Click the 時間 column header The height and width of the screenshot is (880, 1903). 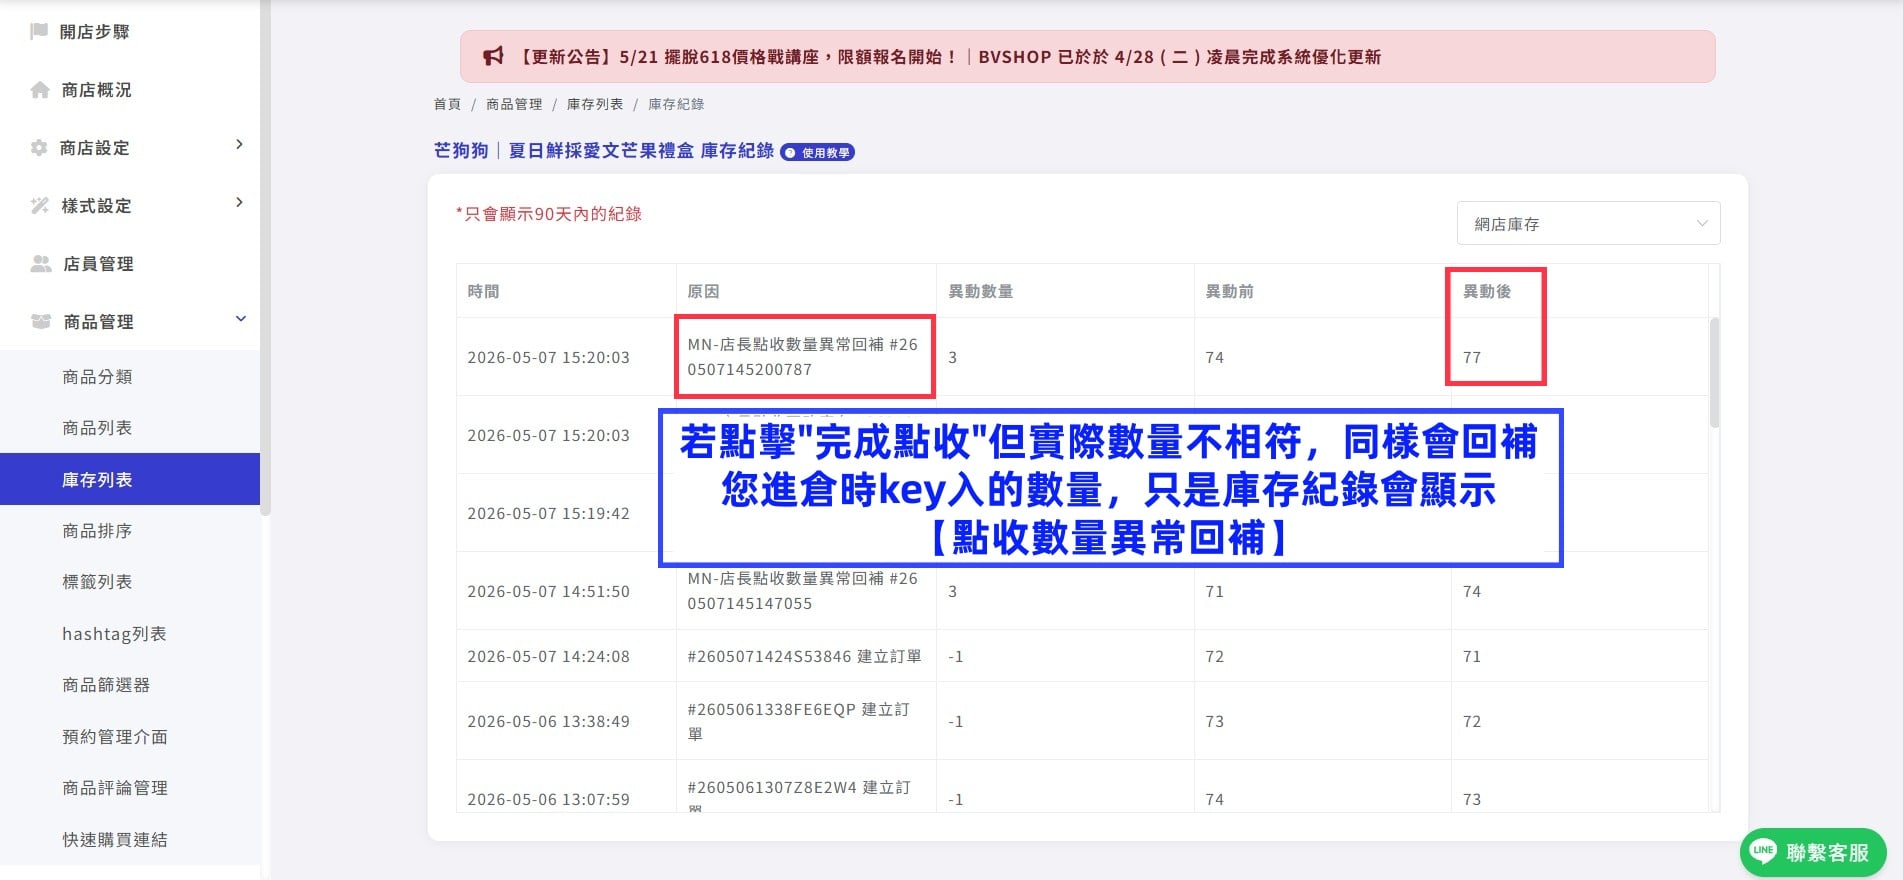483,291
